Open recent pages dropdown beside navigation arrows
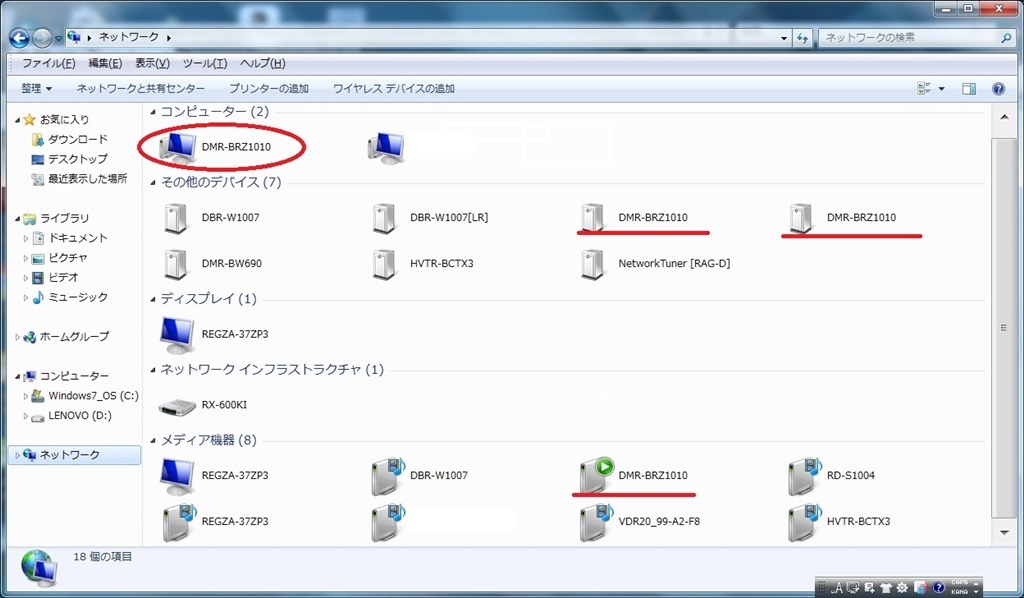The width and height of the screenshot is (1024, 598). point(59,39)
